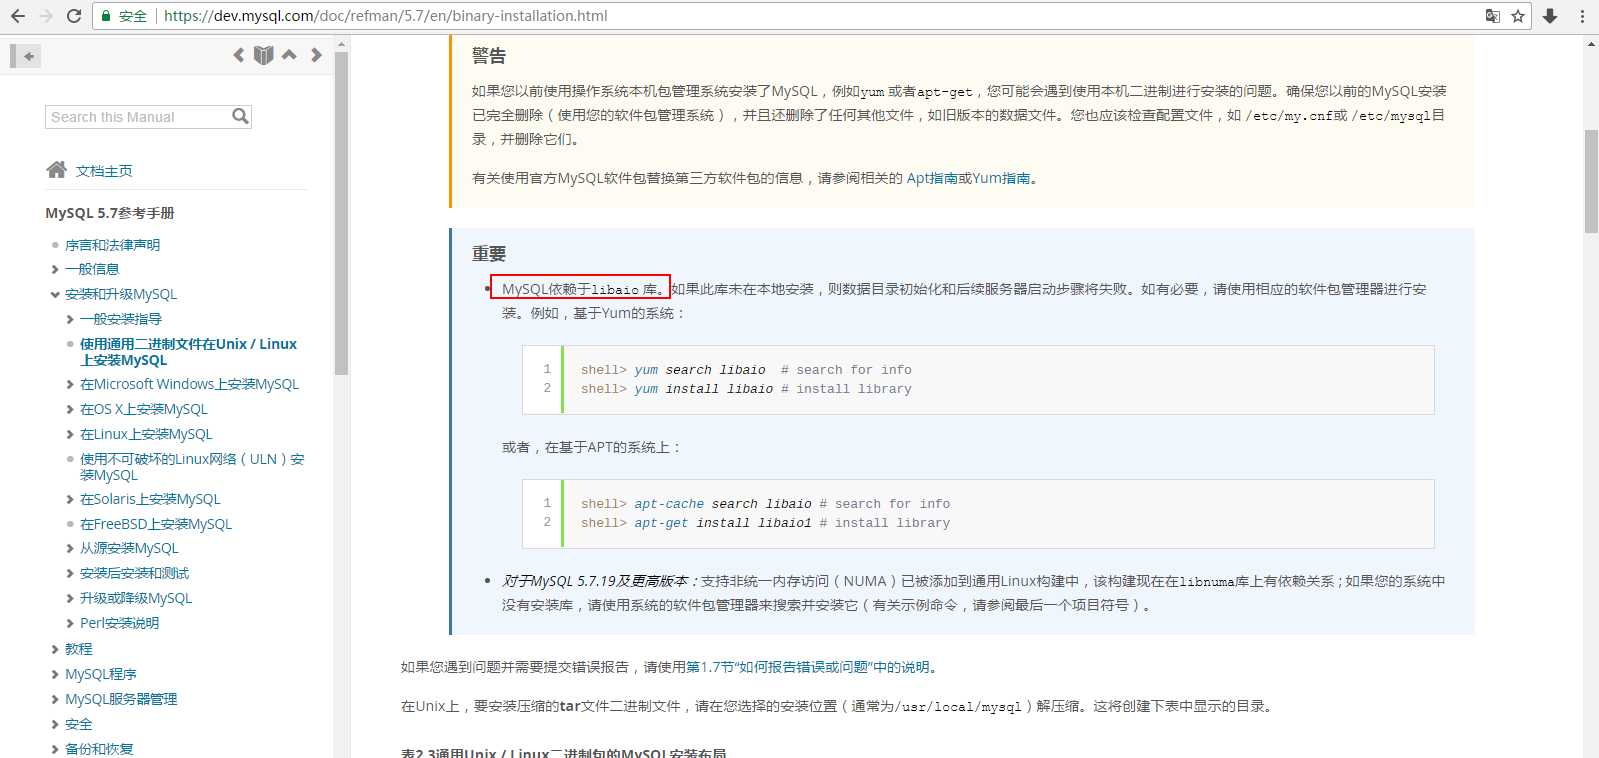Viewport: 1599px width, 758px height.
Task: Open the translate page icon
Action: tap(1493, 16)
